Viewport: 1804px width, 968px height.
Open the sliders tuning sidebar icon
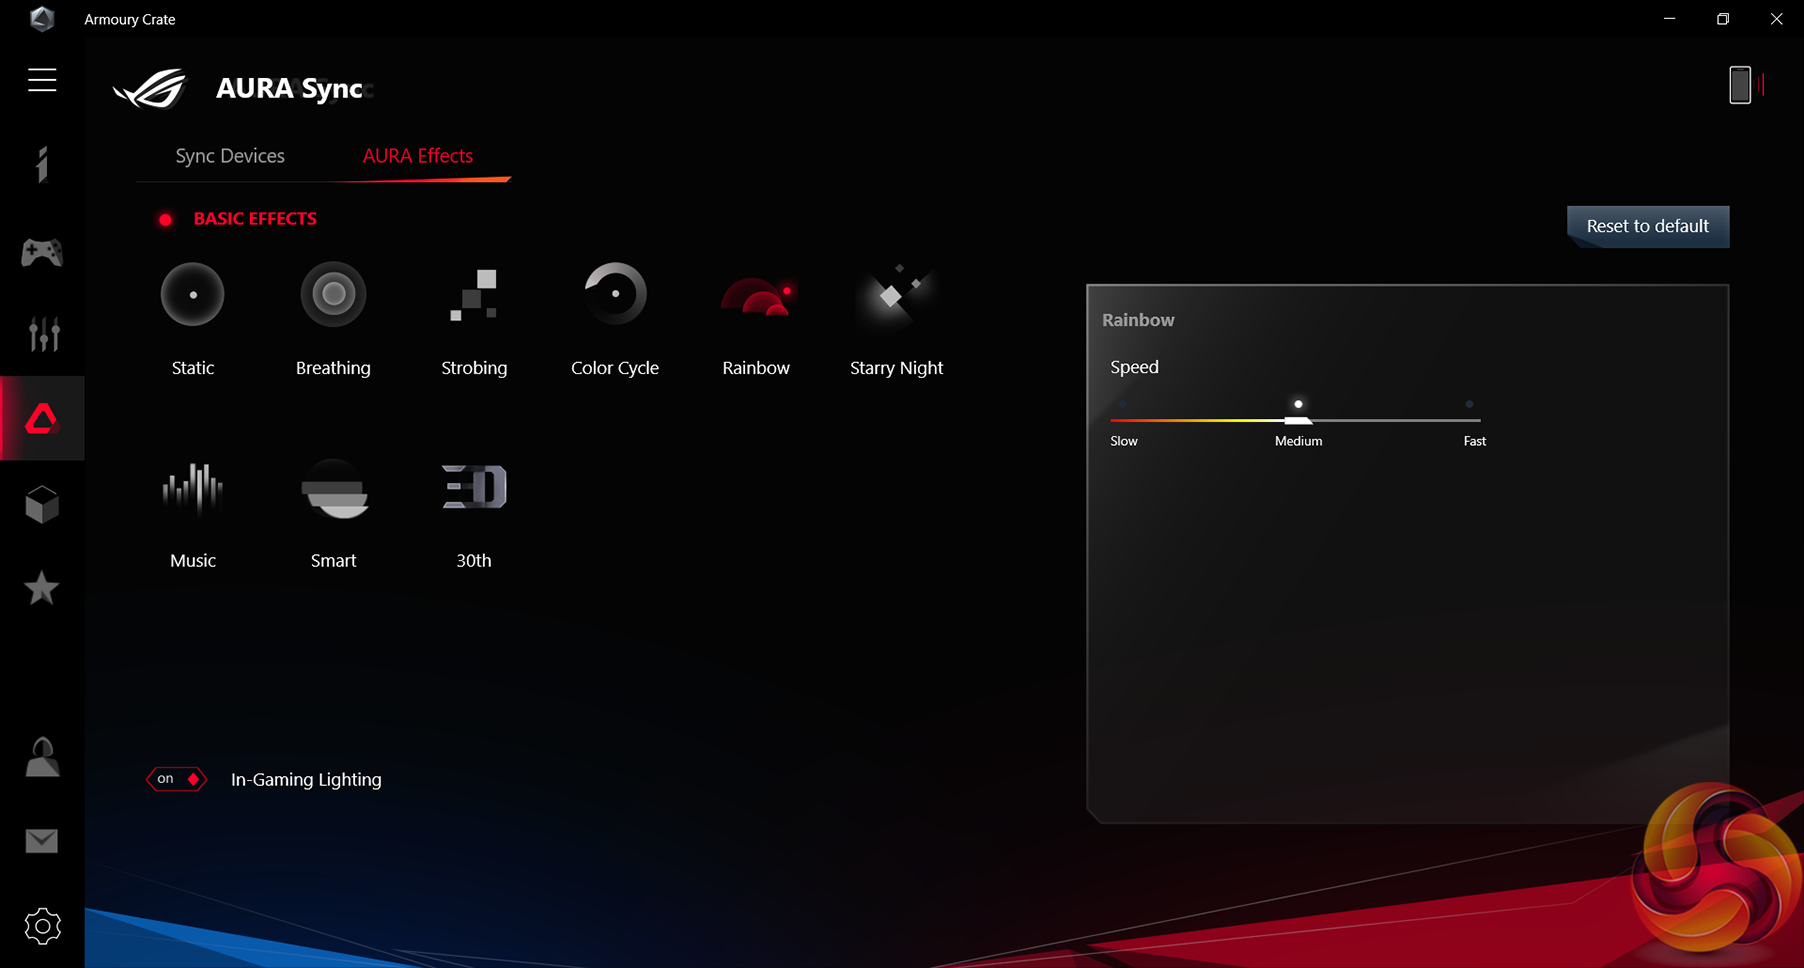coord(42,334)
